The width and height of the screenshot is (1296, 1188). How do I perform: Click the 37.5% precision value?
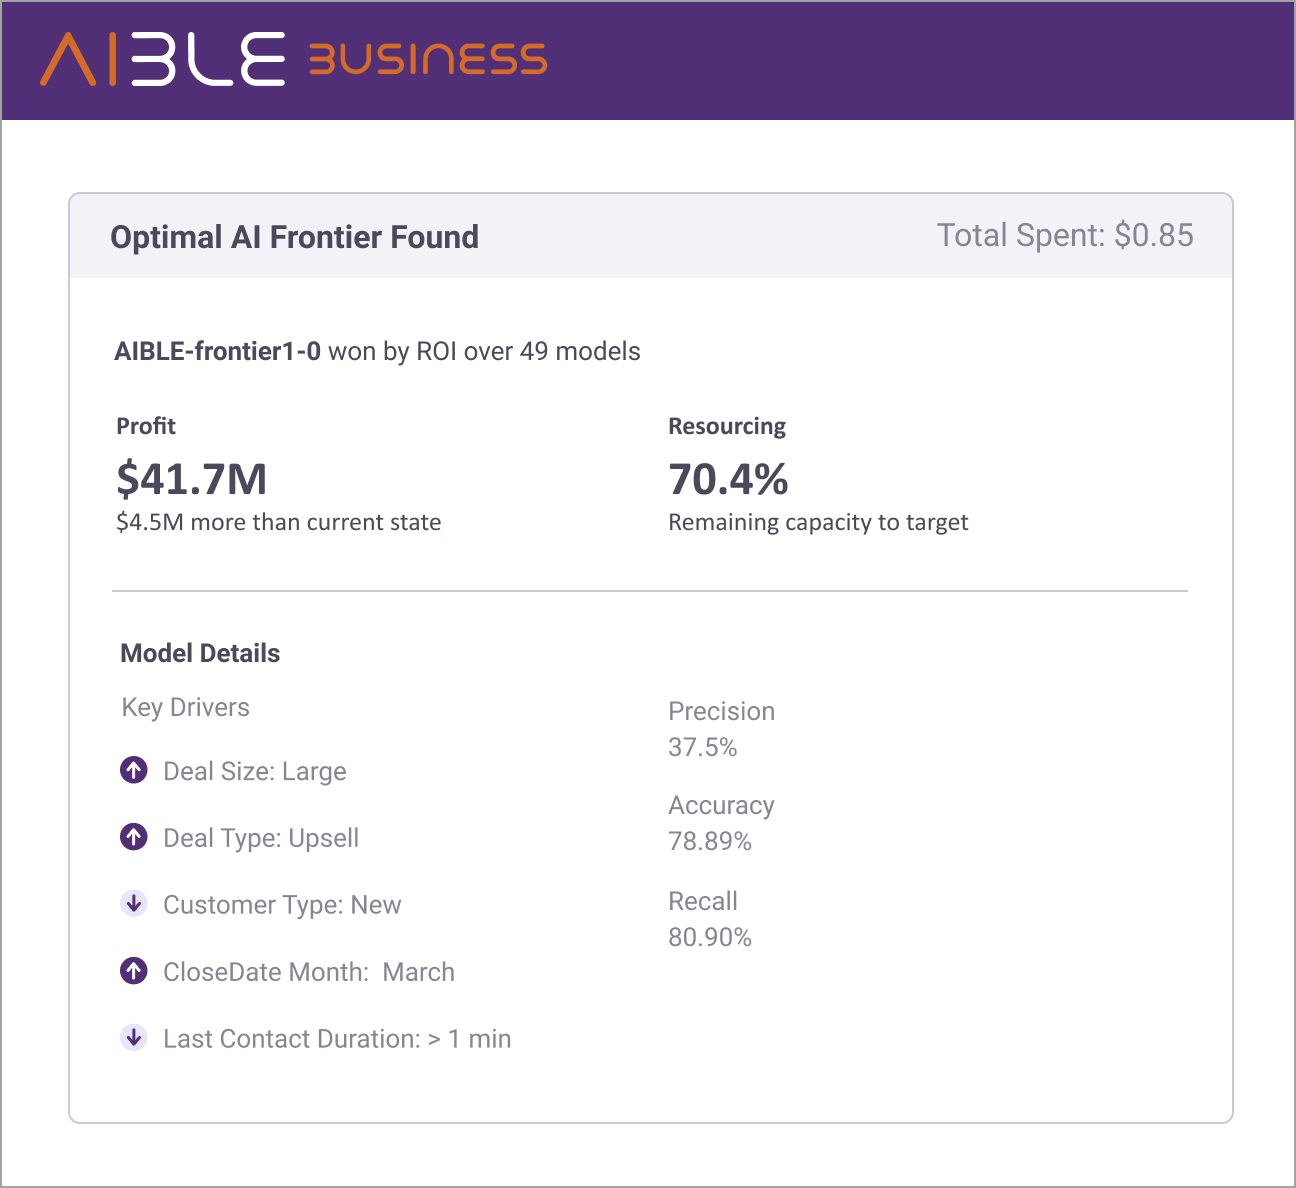coord(703,747)
